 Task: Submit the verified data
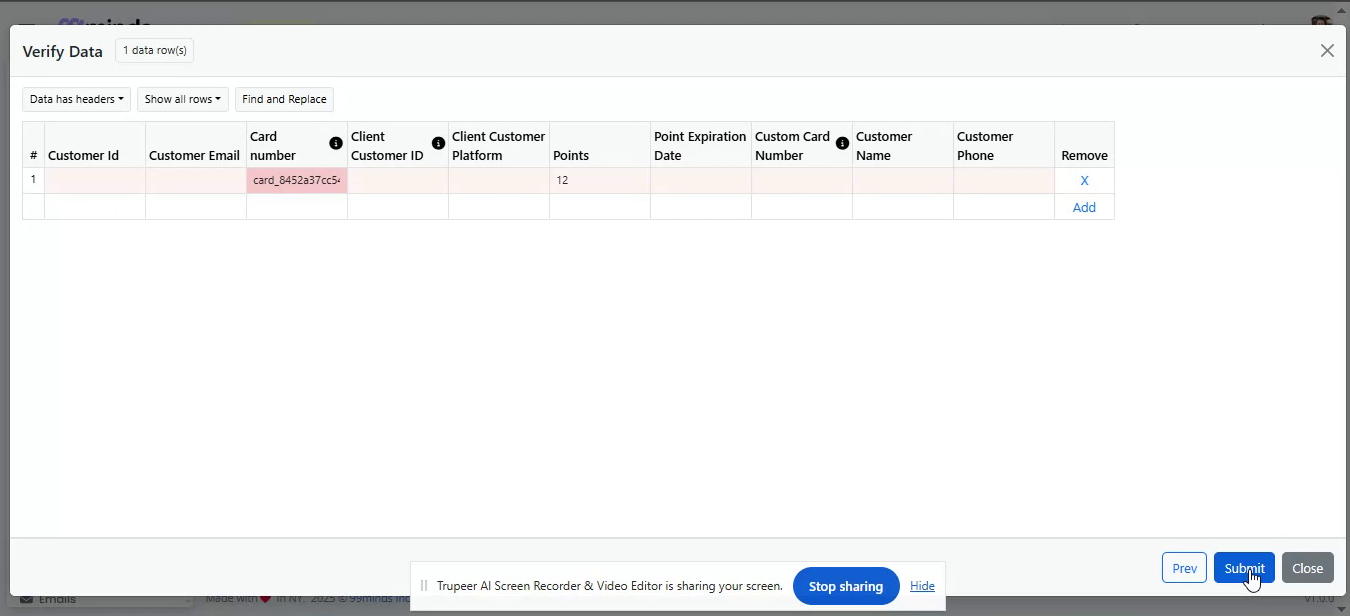(x=1244, y=568)
